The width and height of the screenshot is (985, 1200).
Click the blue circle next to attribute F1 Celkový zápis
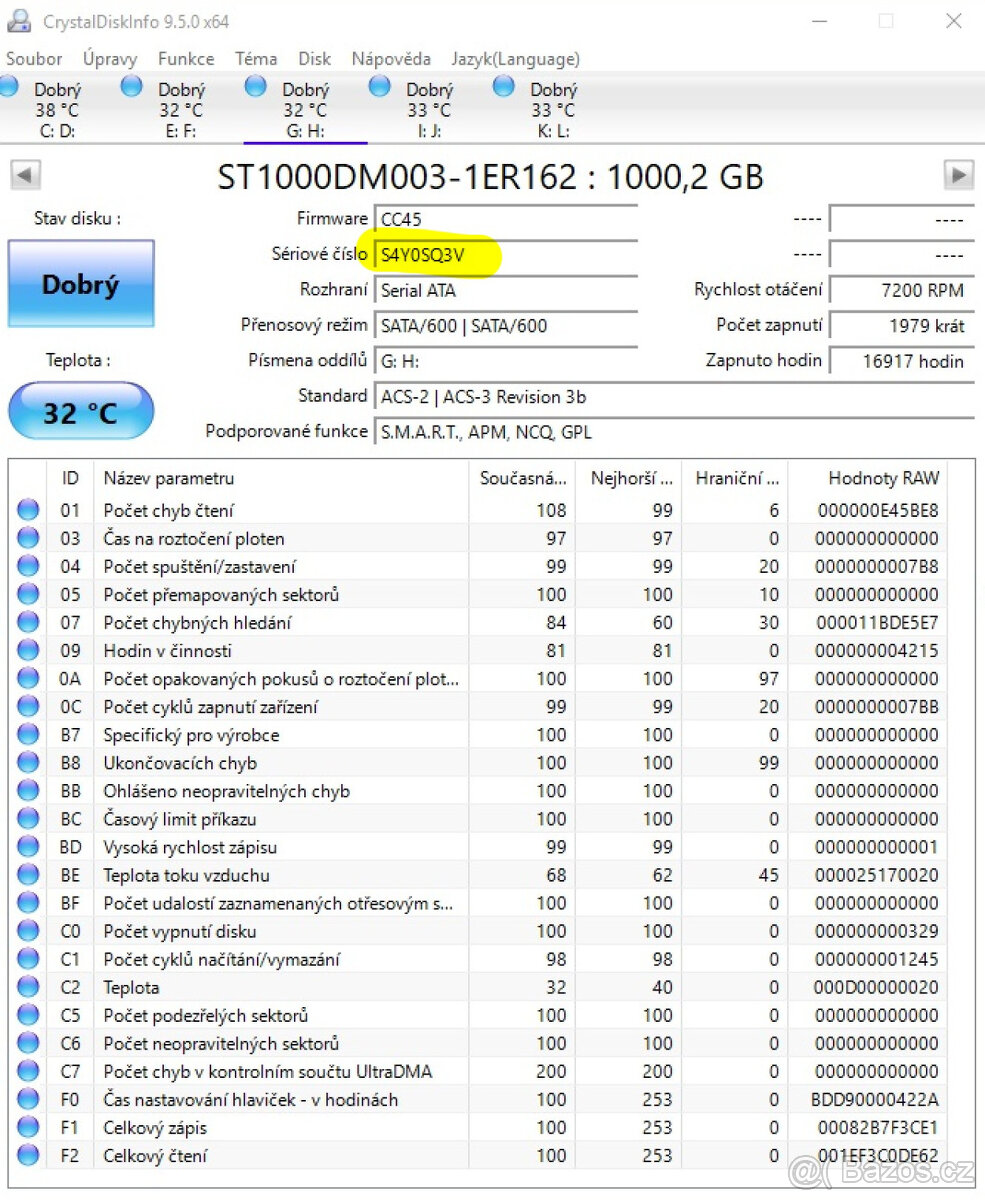click(27, 1127)
